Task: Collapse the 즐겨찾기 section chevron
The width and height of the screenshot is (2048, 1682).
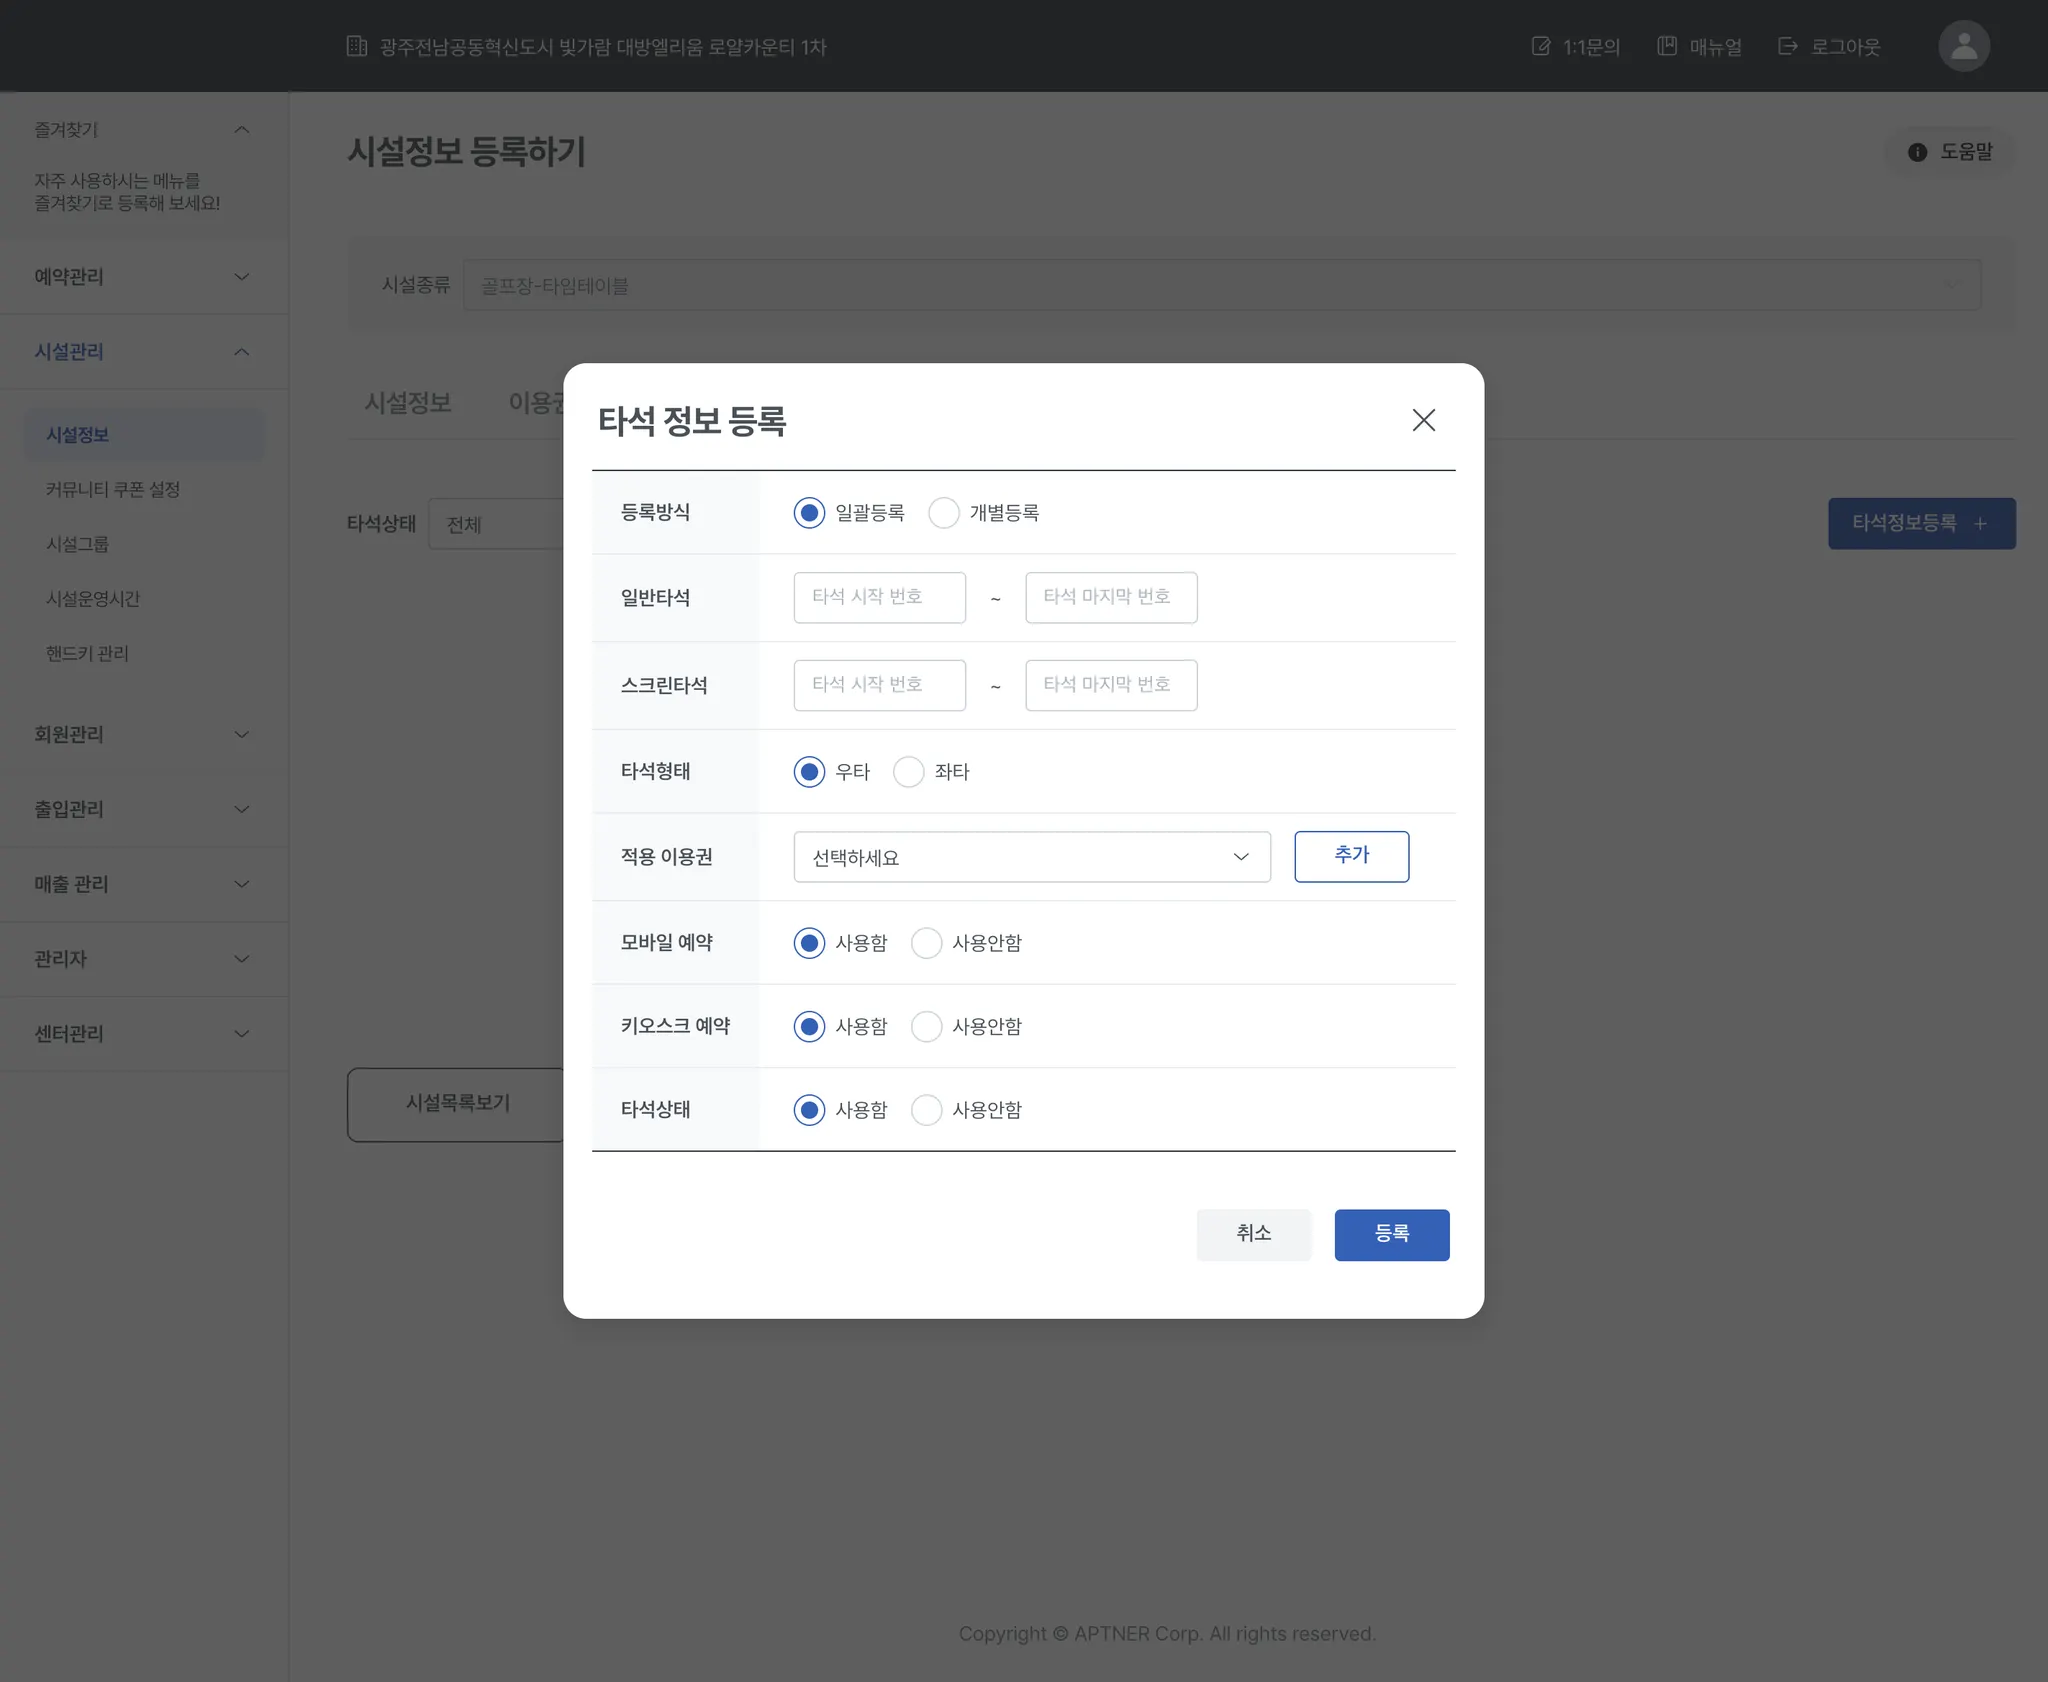Action: [x=241, y=130]
